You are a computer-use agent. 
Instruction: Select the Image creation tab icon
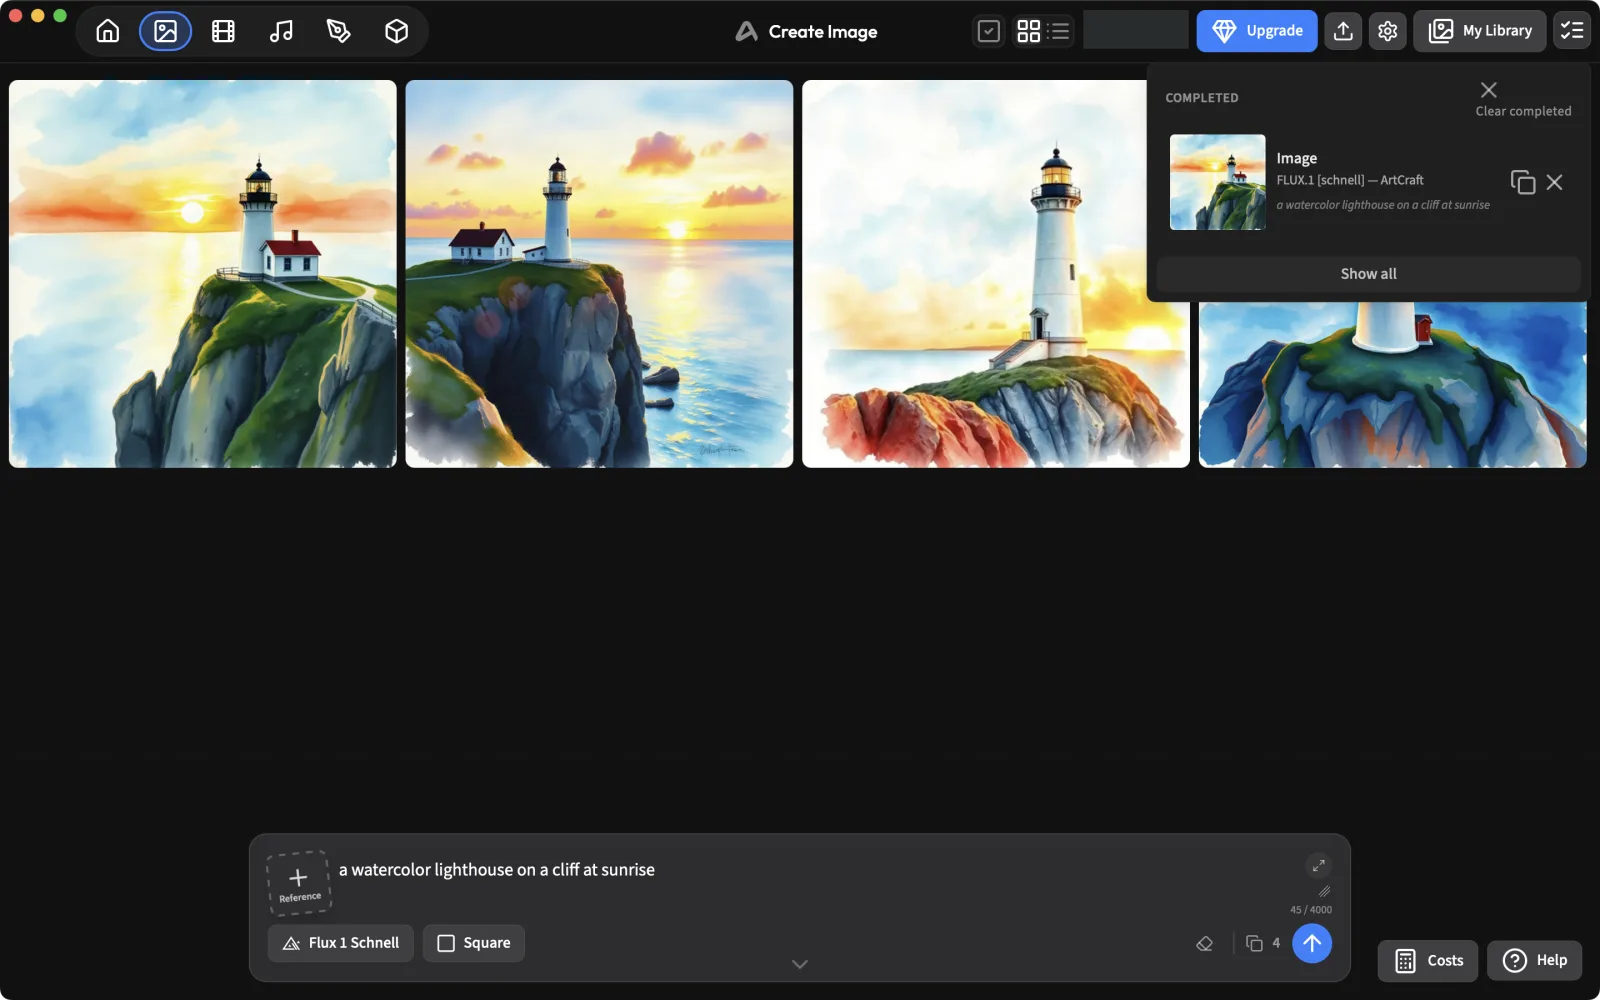pyautogui.click(x=165, y=31)
